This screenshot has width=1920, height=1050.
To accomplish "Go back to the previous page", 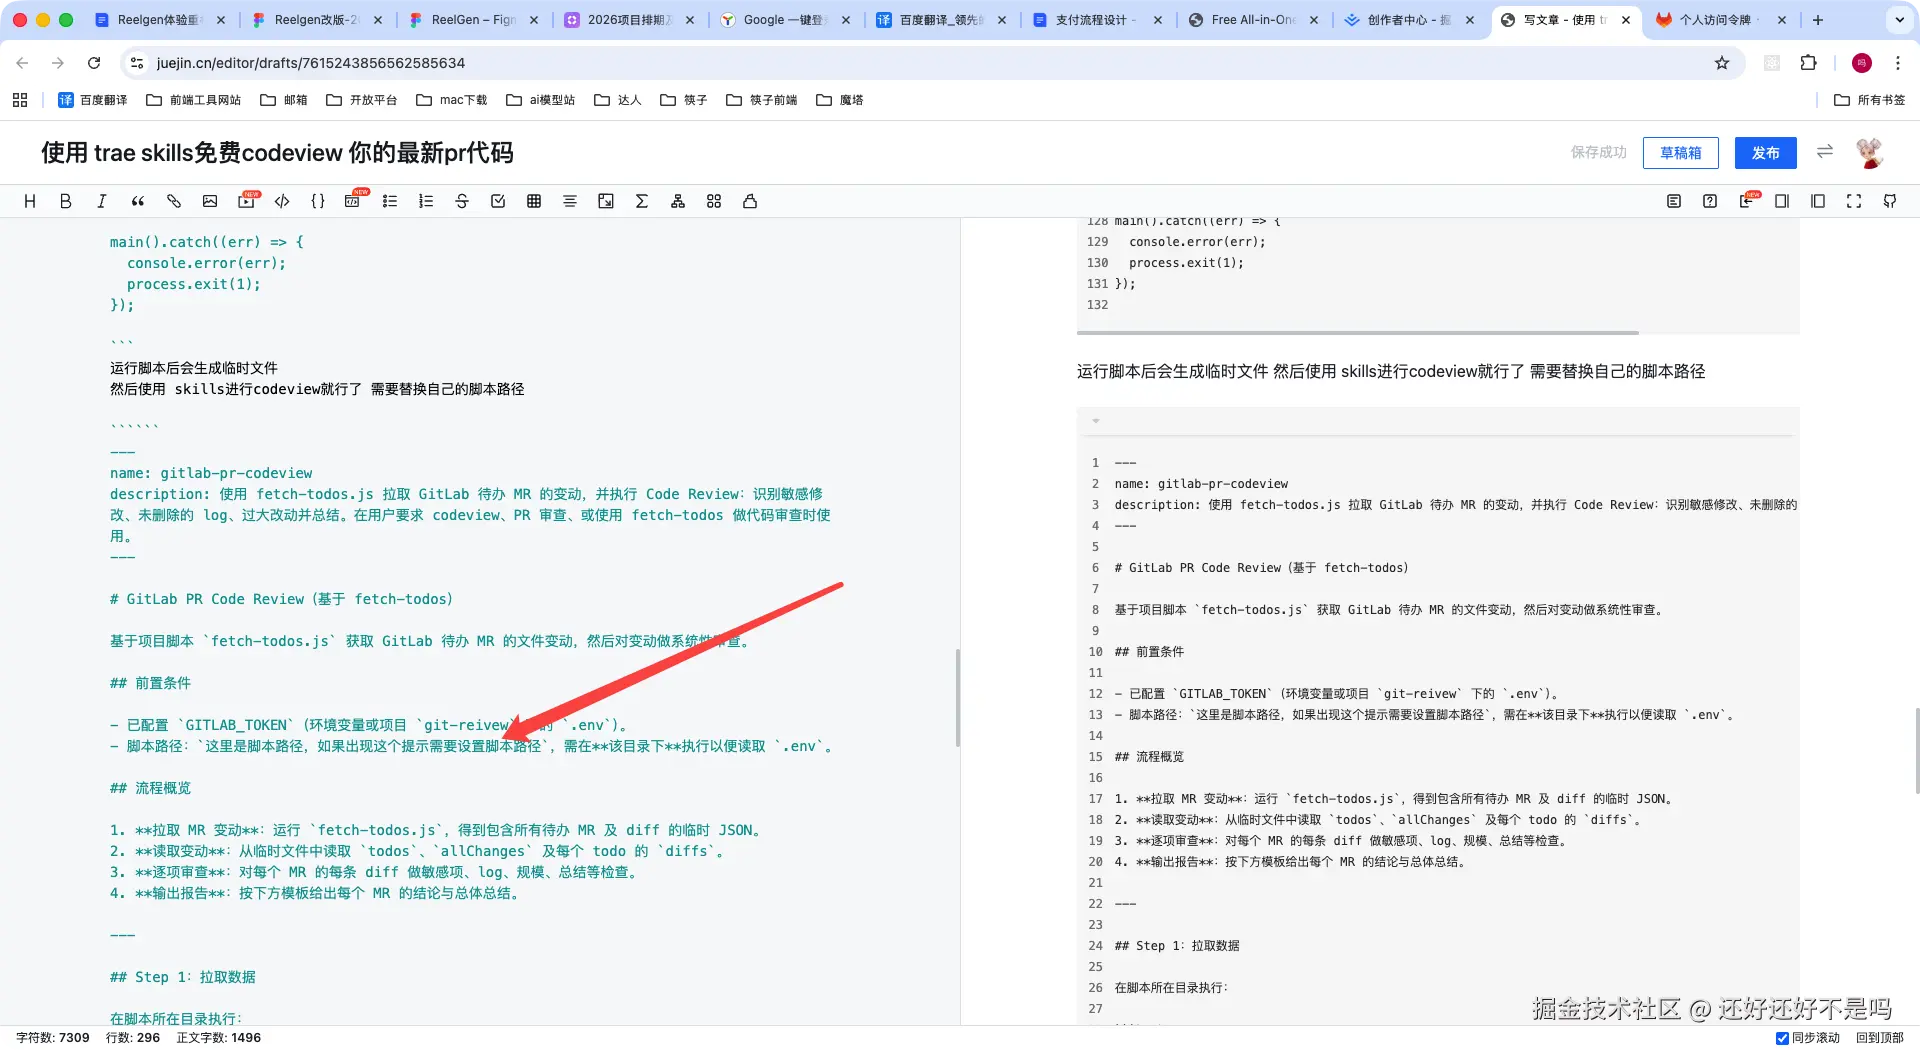I will click(x=22, y=63).
